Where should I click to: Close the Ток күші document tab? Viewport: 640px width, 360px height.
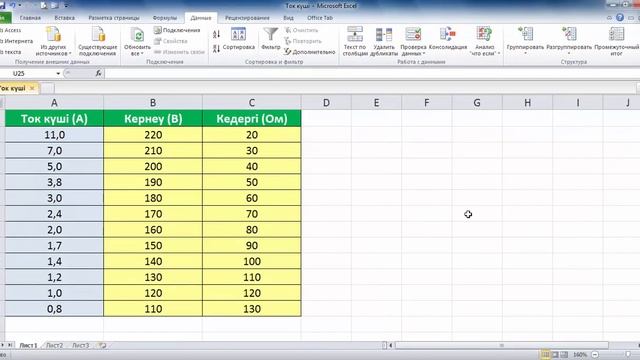(32, 88)
